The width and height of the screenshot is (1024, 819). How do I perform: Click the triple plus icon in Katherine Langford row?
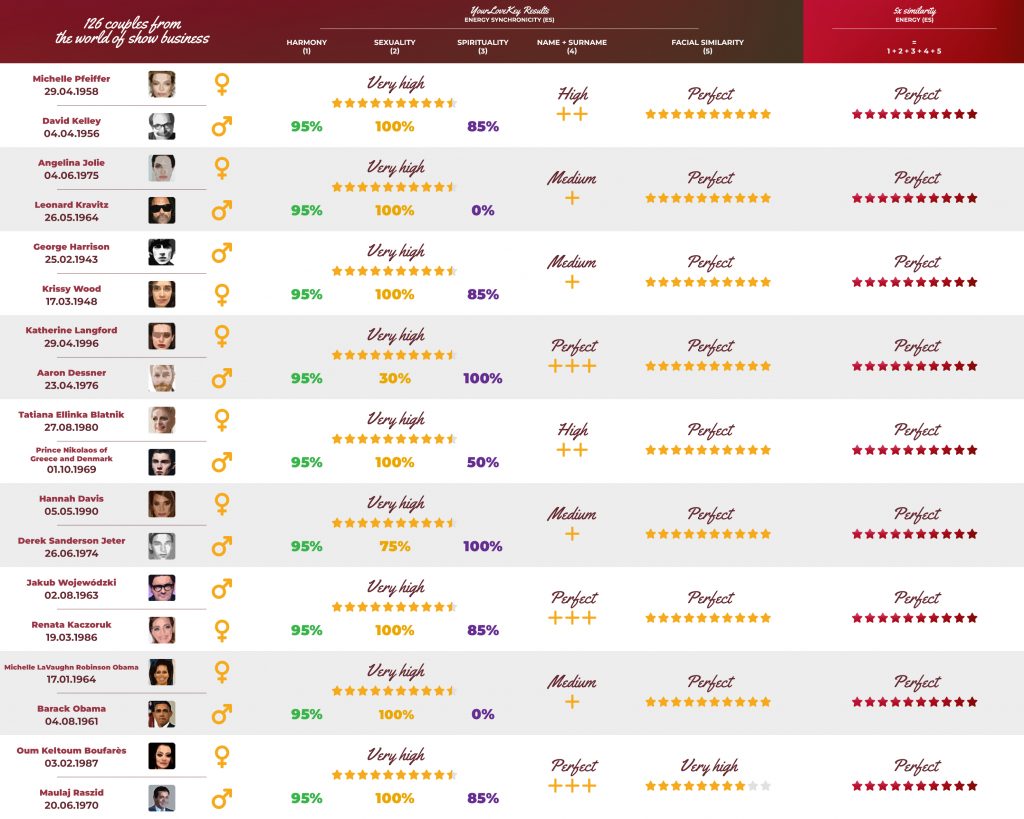click(x=573, y=366)
